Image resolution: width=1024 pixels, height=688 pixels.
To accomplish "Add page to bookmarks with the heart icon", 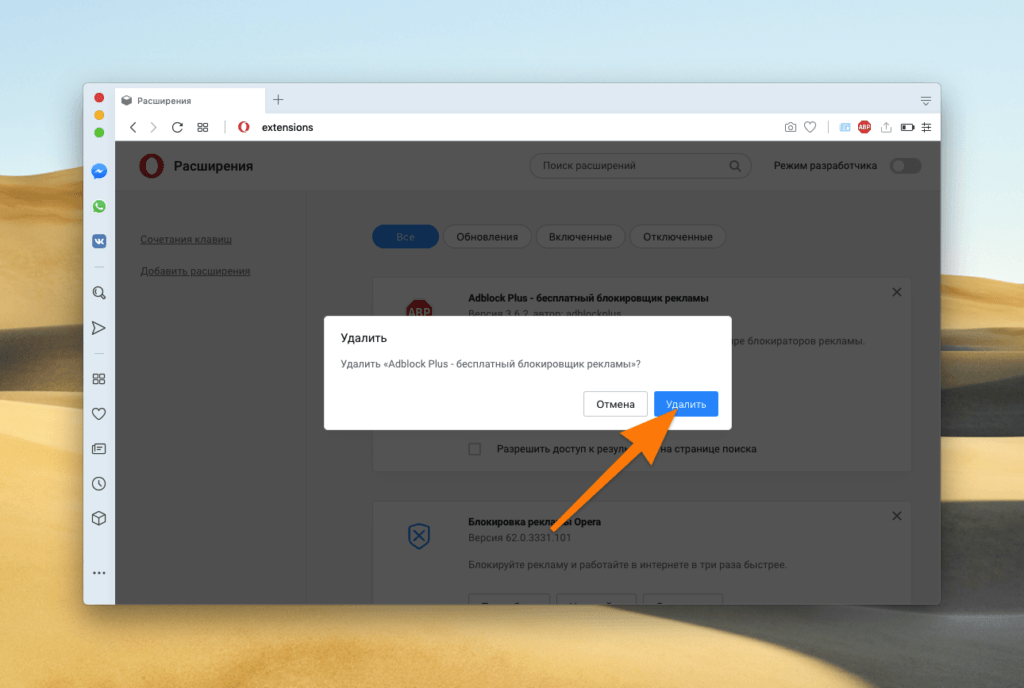I will click(x=810, y=127).
